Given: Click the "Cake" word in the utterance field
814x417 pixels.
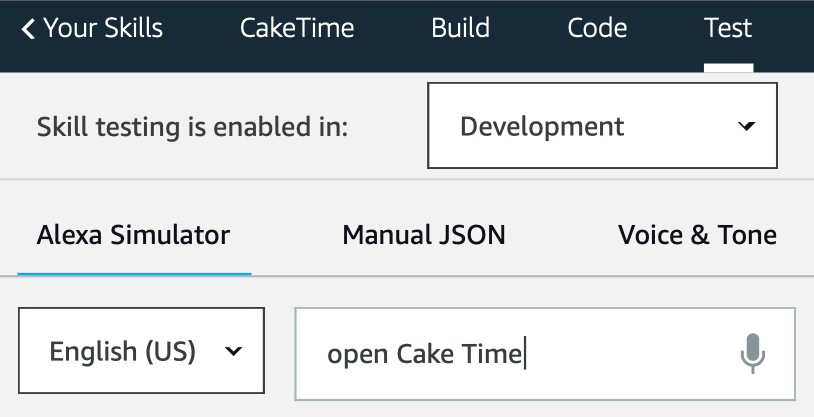Looking at the screenshot, I should point(425,354).
